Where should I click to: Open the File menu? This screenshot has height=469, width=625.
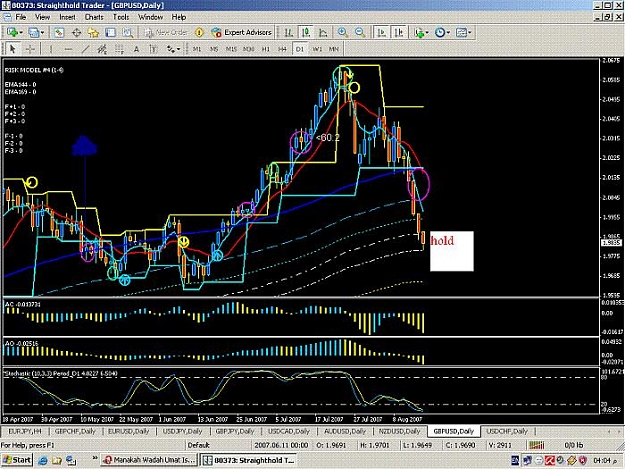(x=20, y=17)
